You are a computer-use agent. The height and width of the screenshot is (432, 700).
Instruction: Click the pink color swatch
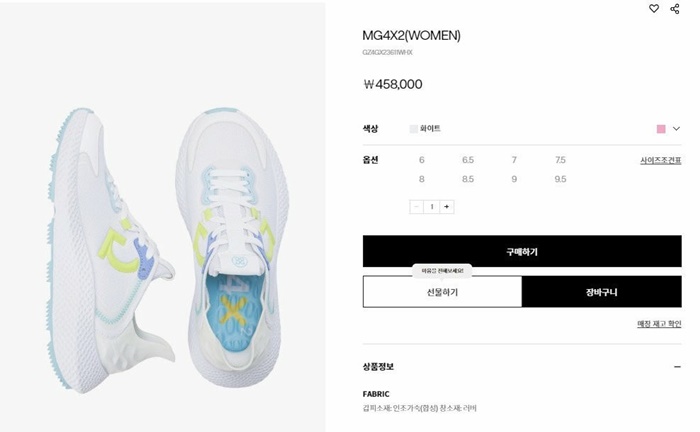coord(661,129)
